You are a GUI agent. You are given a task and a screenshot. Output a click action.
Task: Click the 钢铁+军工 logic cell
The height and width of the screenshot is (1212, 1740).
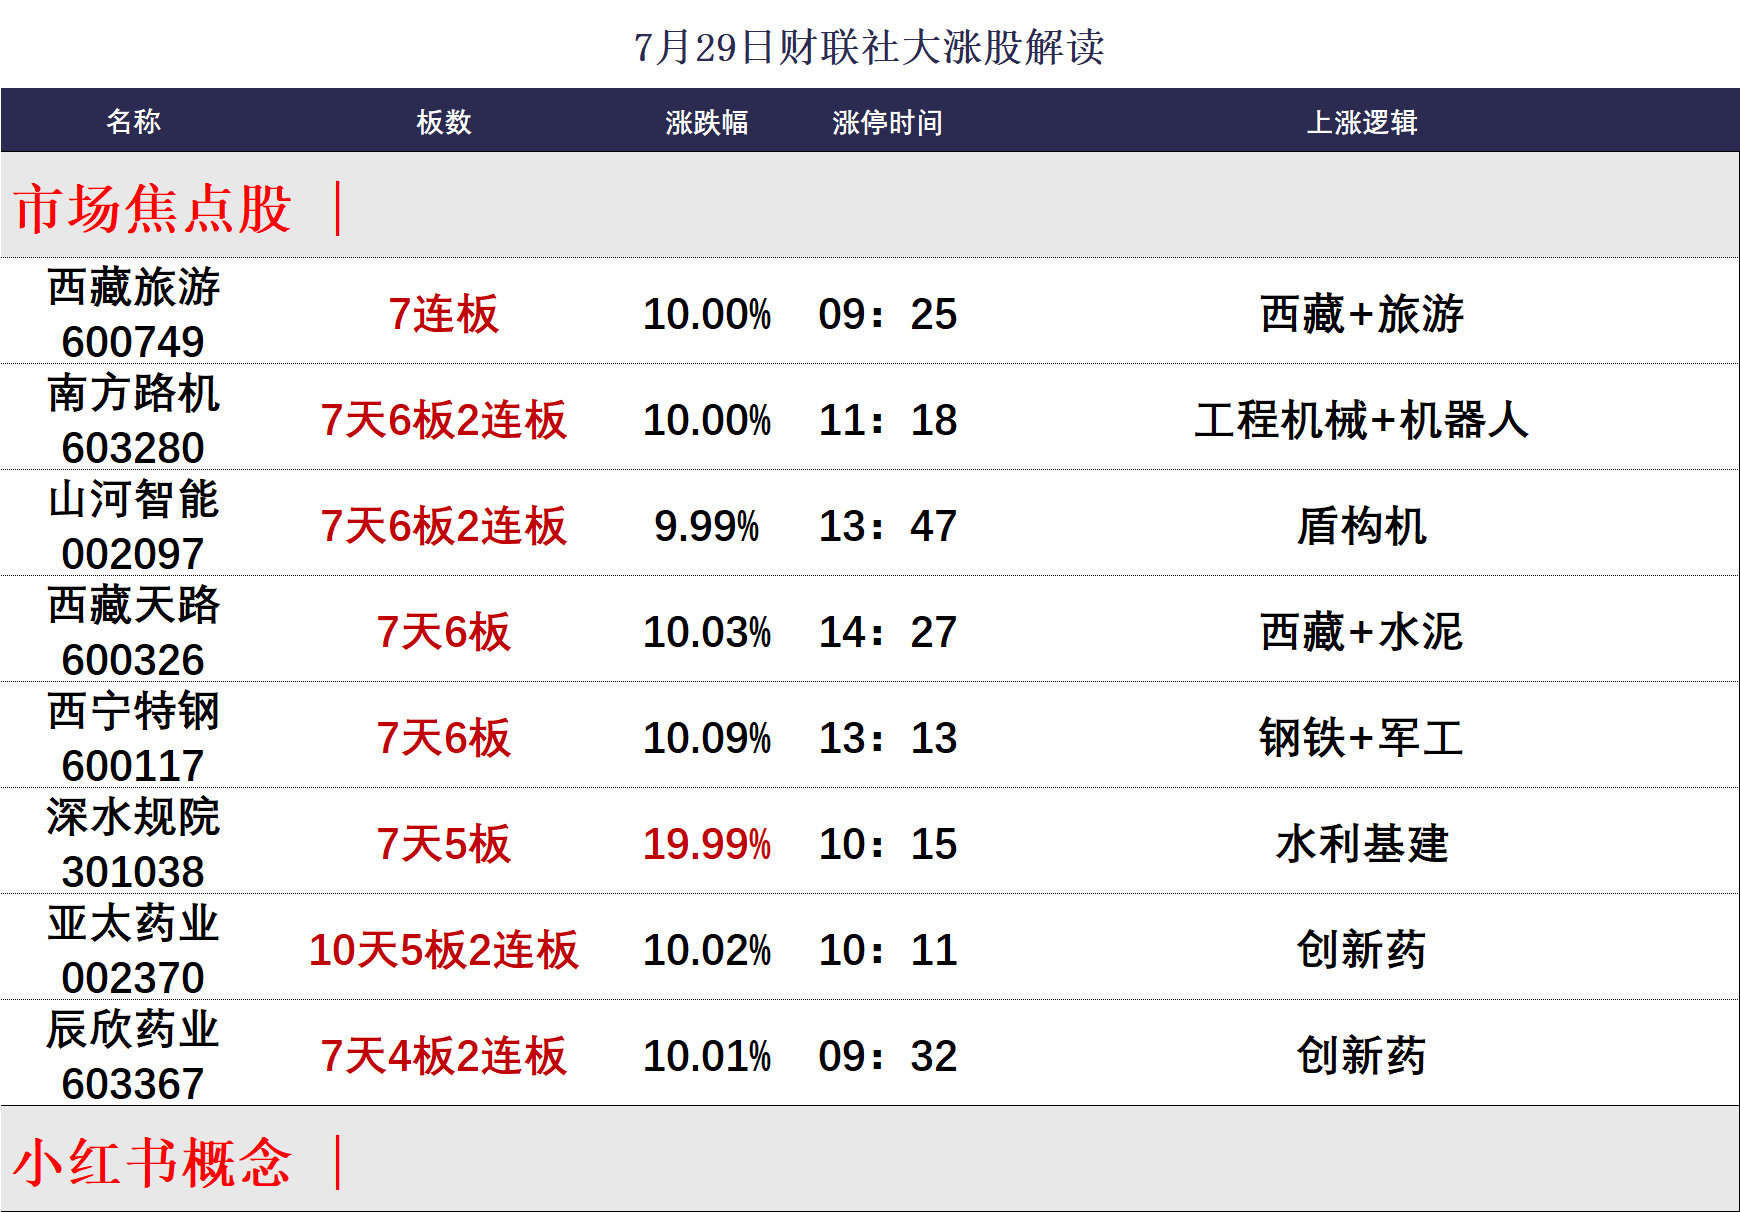[x=1362, y=738]
